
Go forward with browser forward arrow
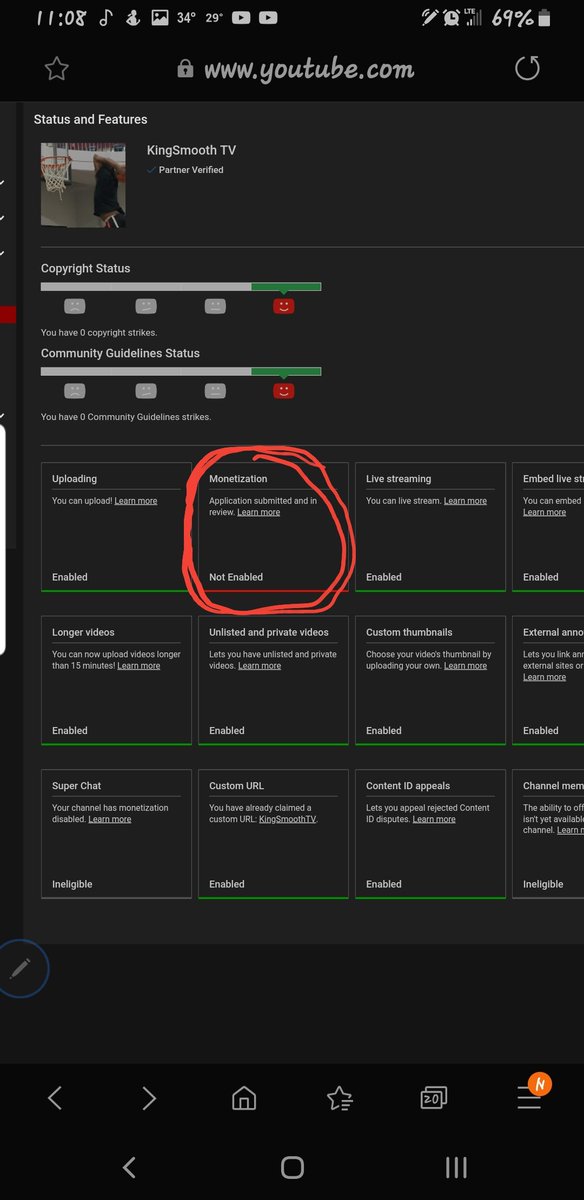coord(149,1098)
